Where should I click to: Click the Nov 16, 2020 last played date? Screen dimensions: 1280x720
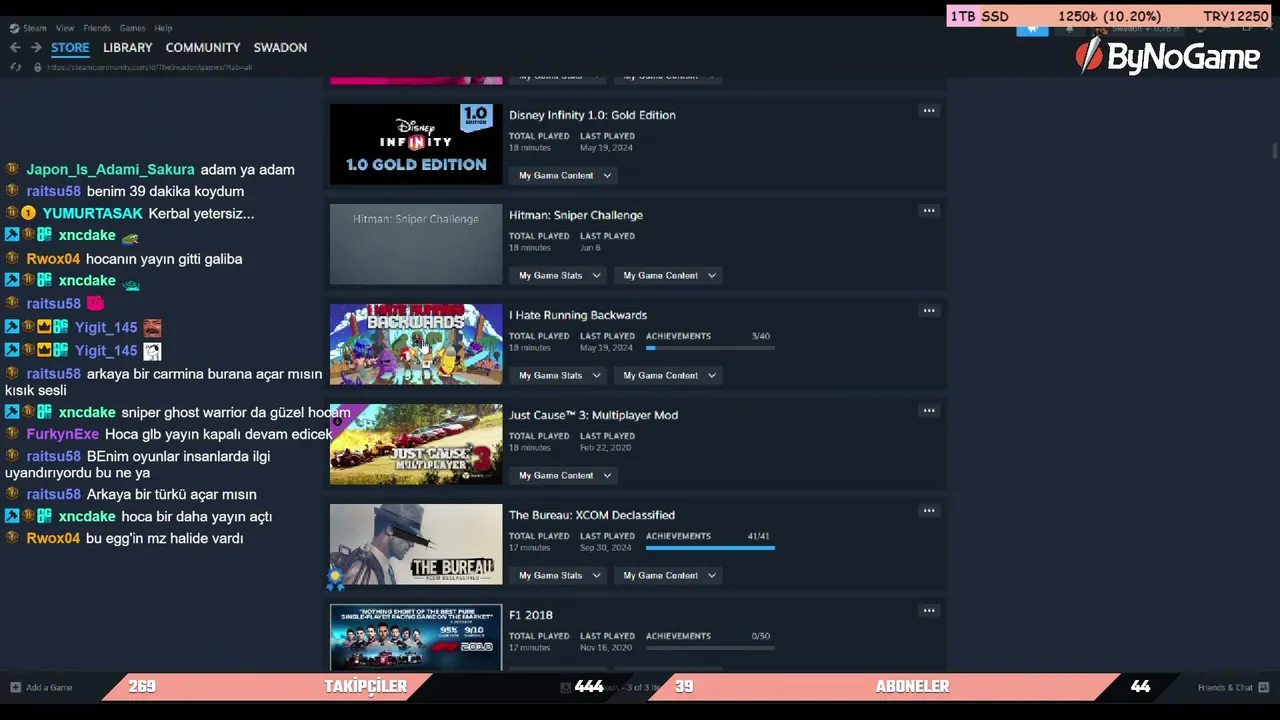coord(606,648)
